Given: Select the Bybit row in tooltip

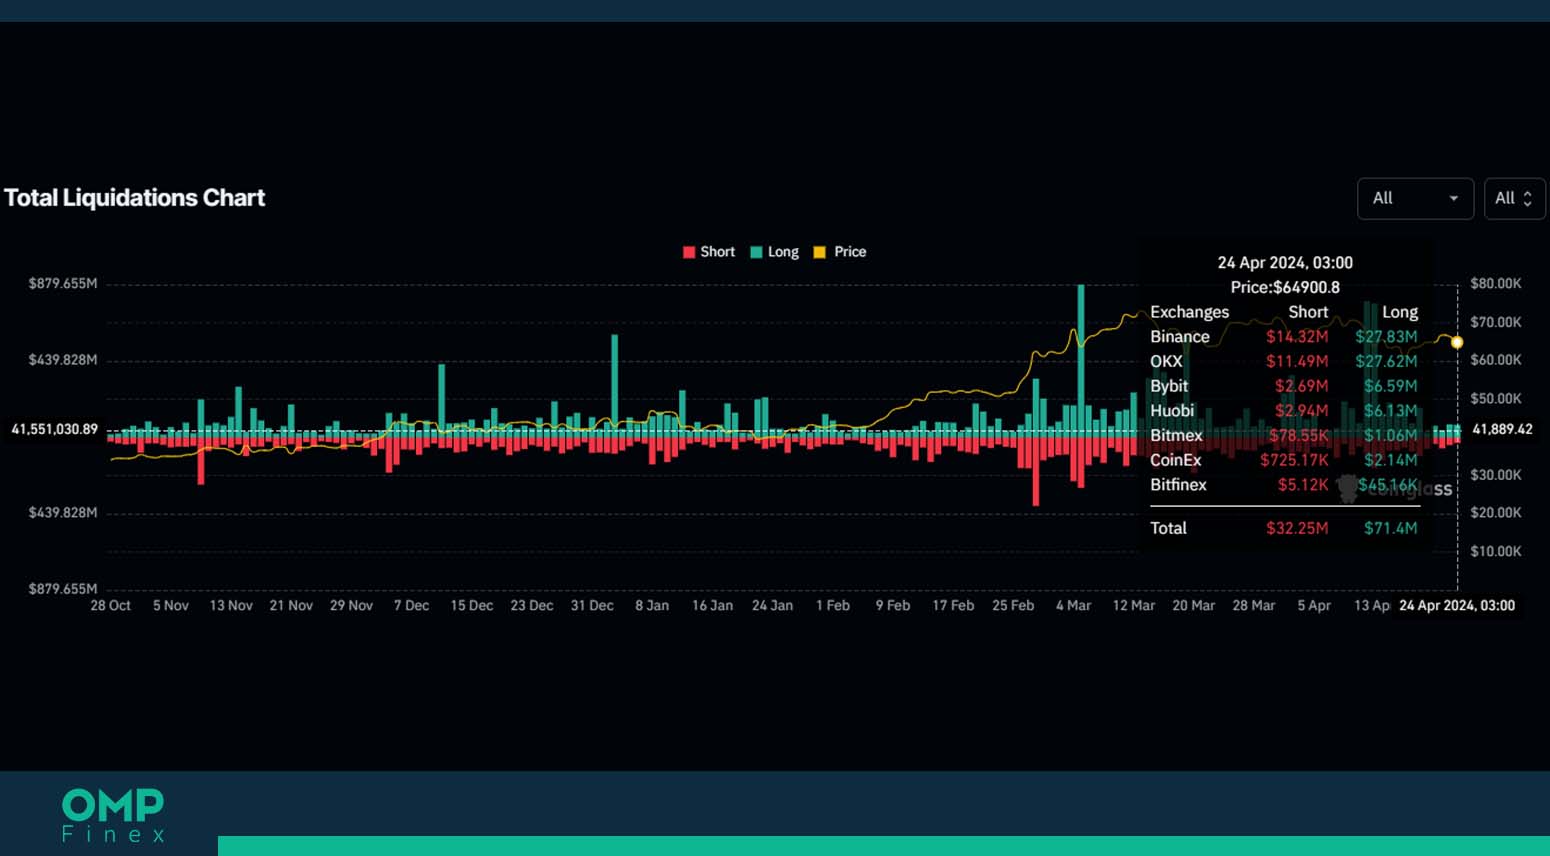Looking at the screenshot, I should (x=1284, y=386).
